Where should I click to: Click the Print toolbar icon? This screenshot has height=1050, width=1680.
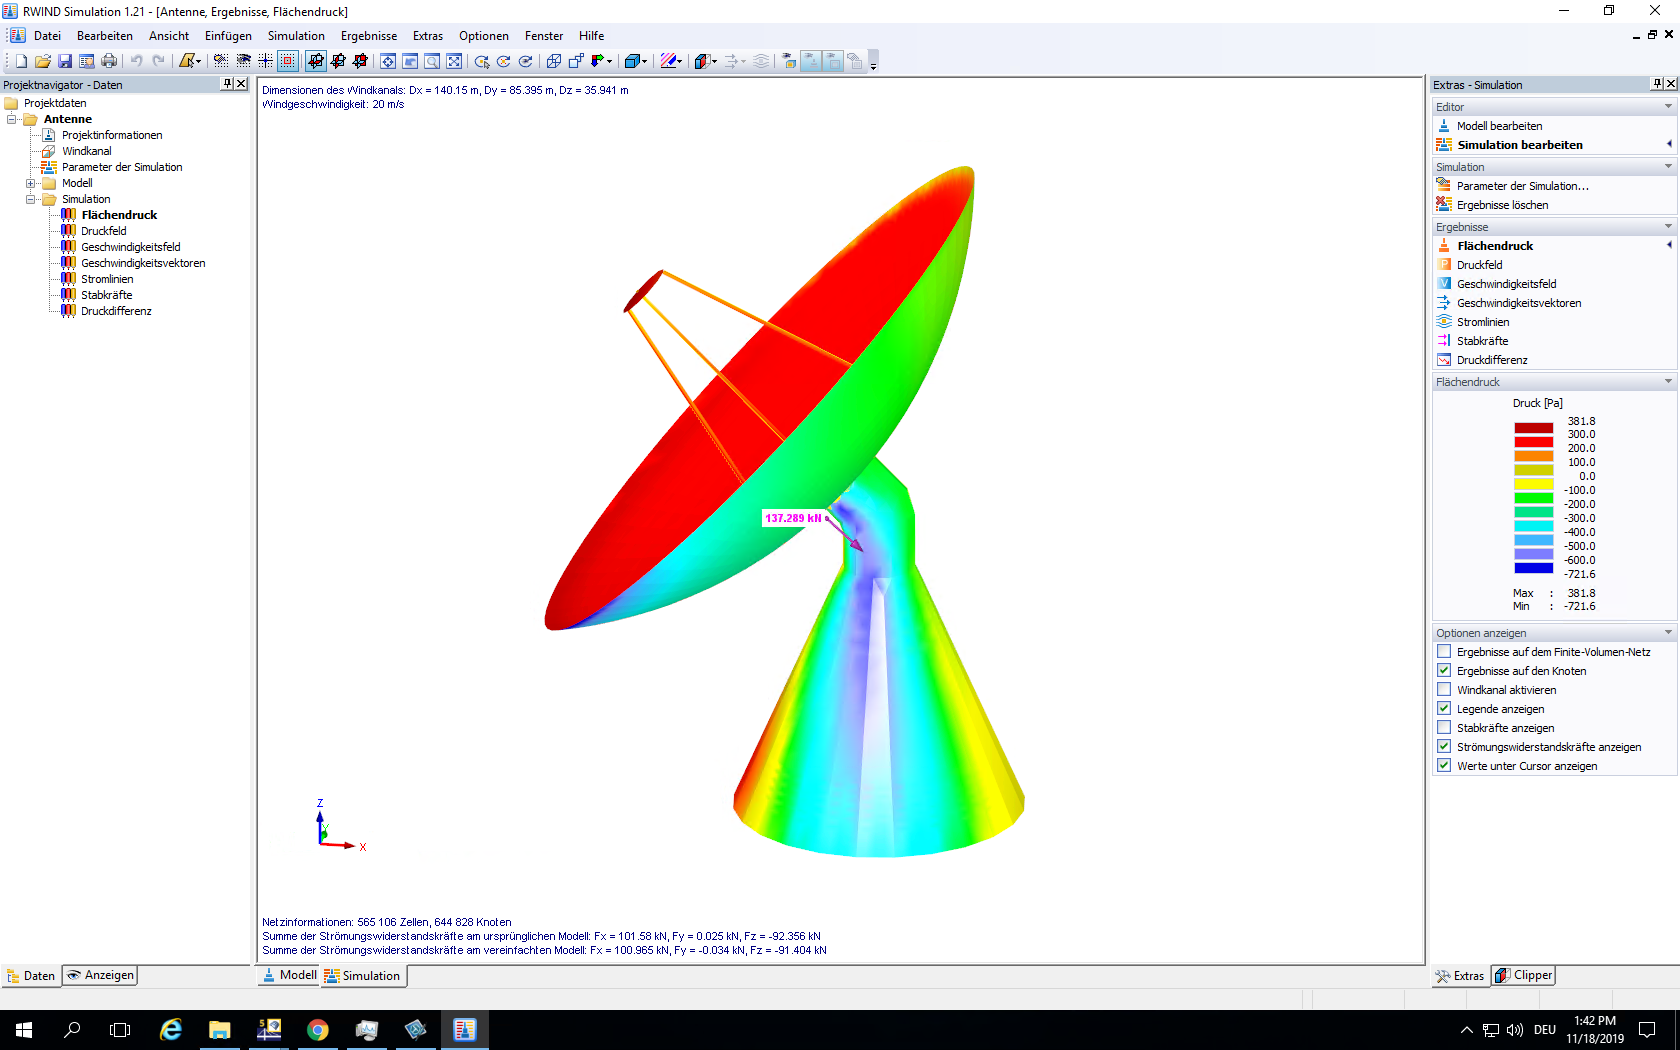[109, 61]
